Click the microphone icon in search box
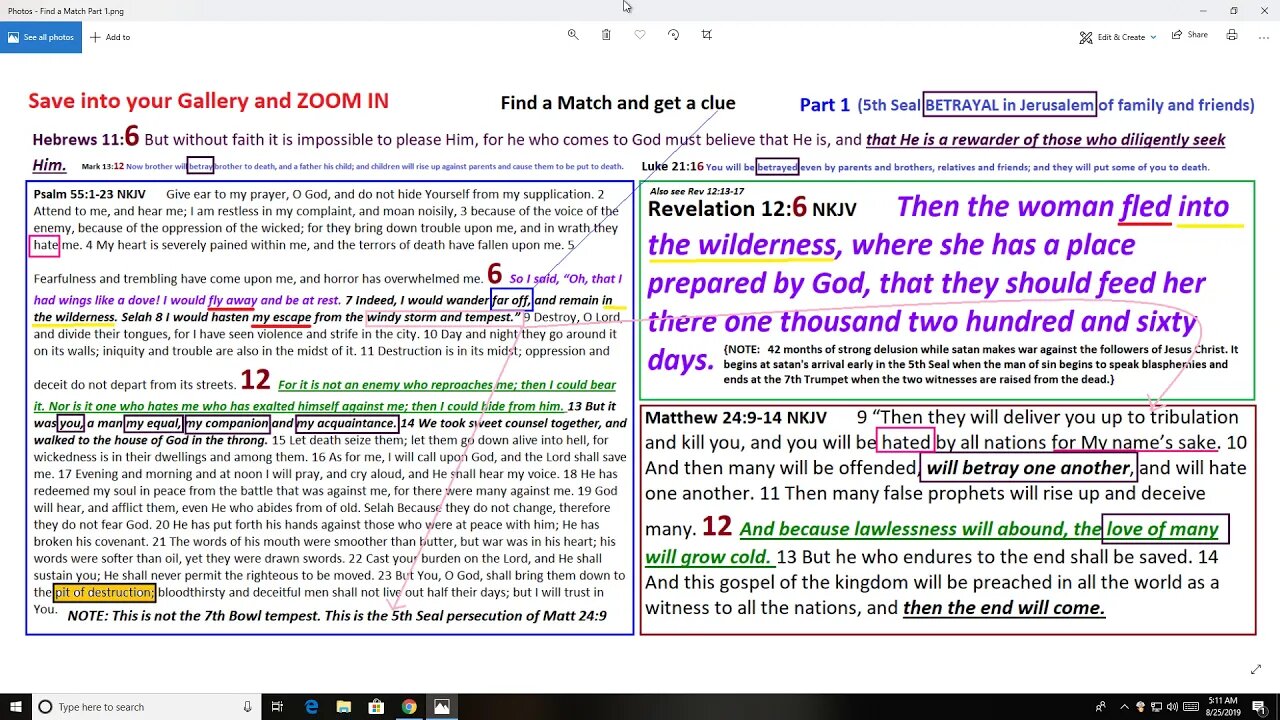Image resolution: width=1280 pixels, height=720 pixels. click(247, 706)
